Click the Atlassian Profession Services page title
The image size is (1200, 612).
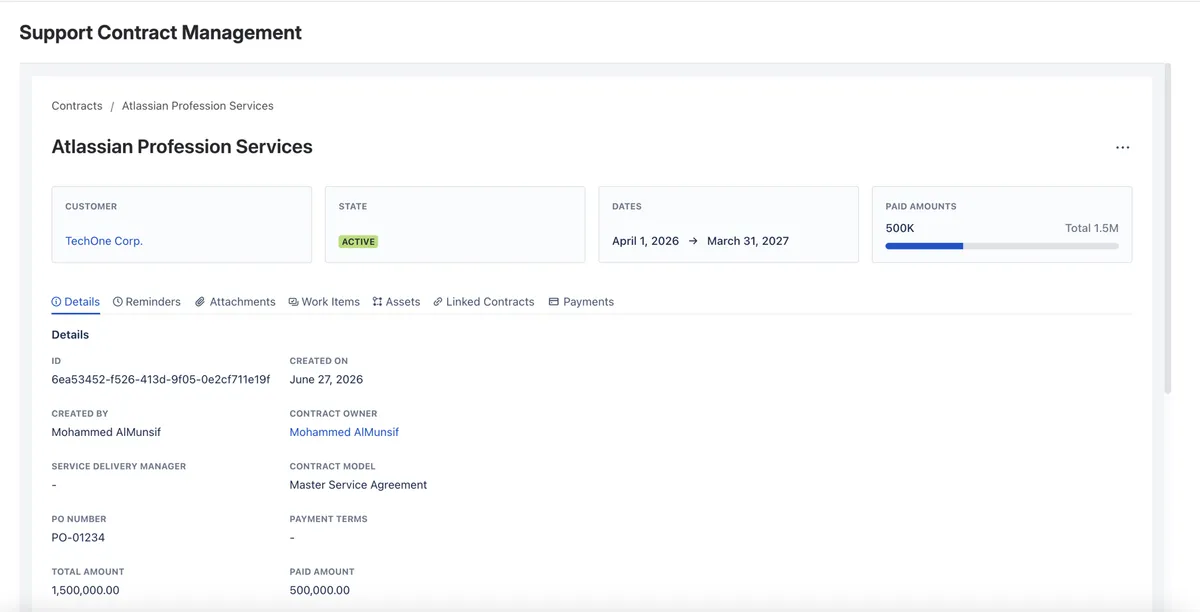182,147
